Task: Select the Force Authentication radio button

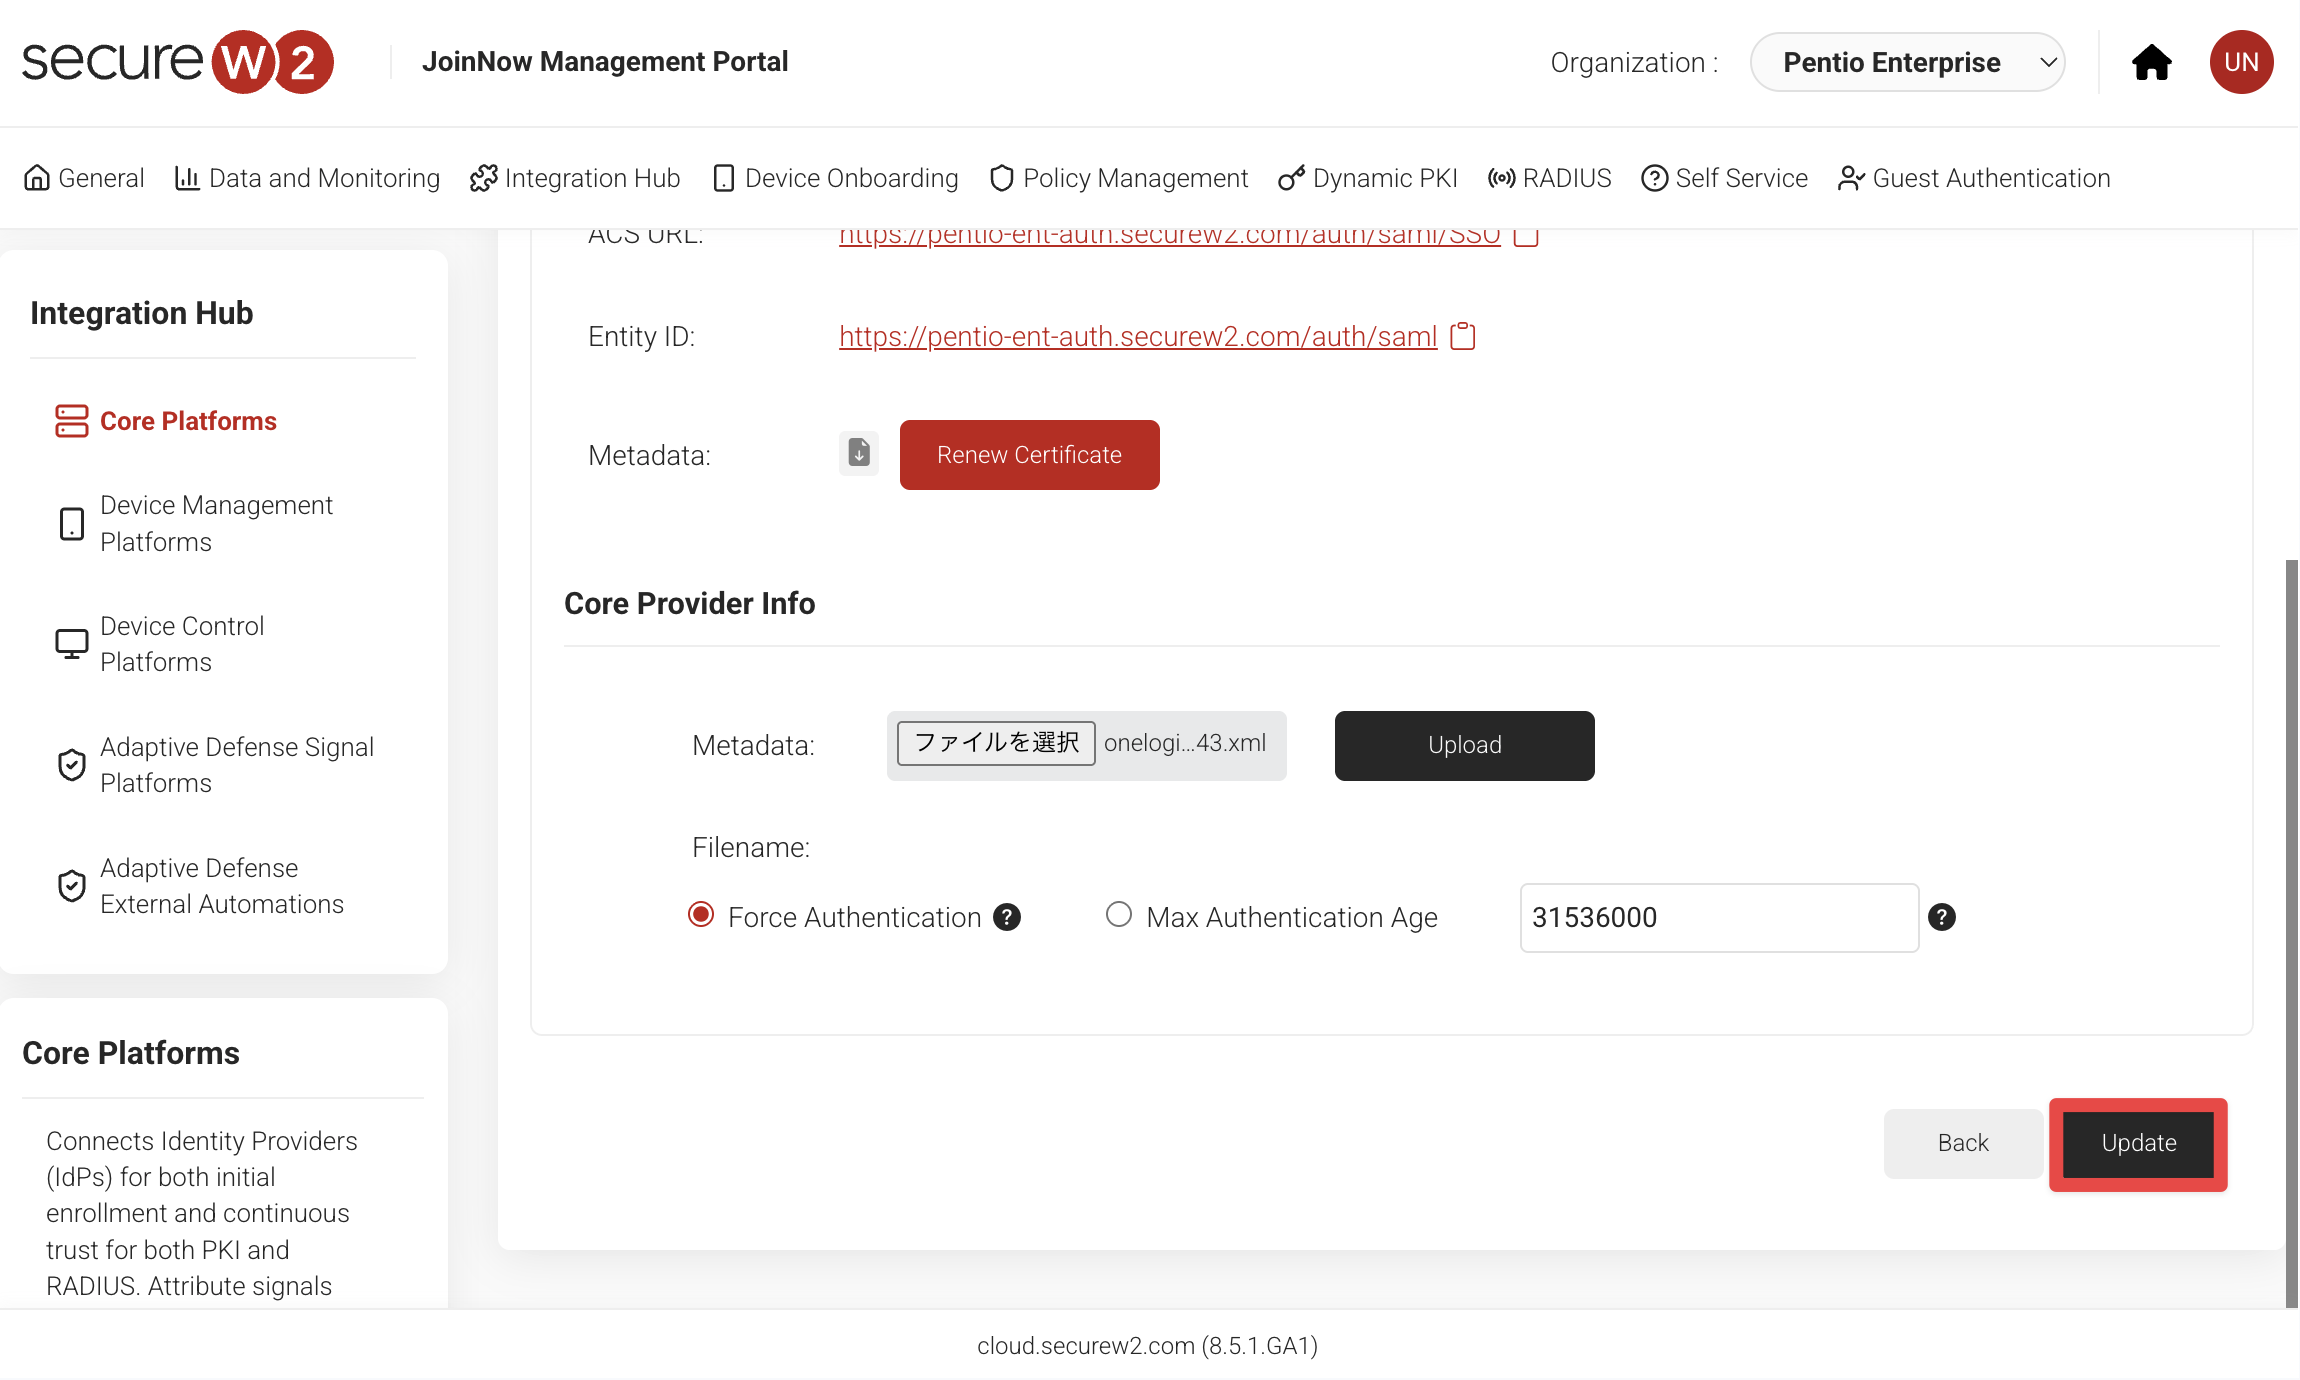Action: pos(701,915)
